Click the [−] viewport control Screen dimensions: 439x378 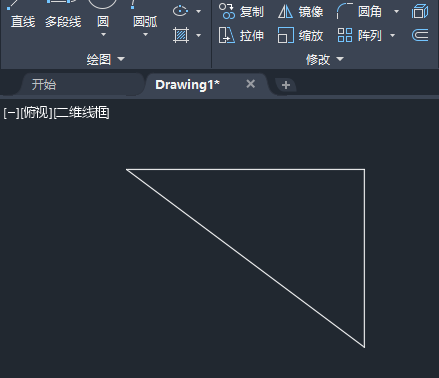click(11, 113)
